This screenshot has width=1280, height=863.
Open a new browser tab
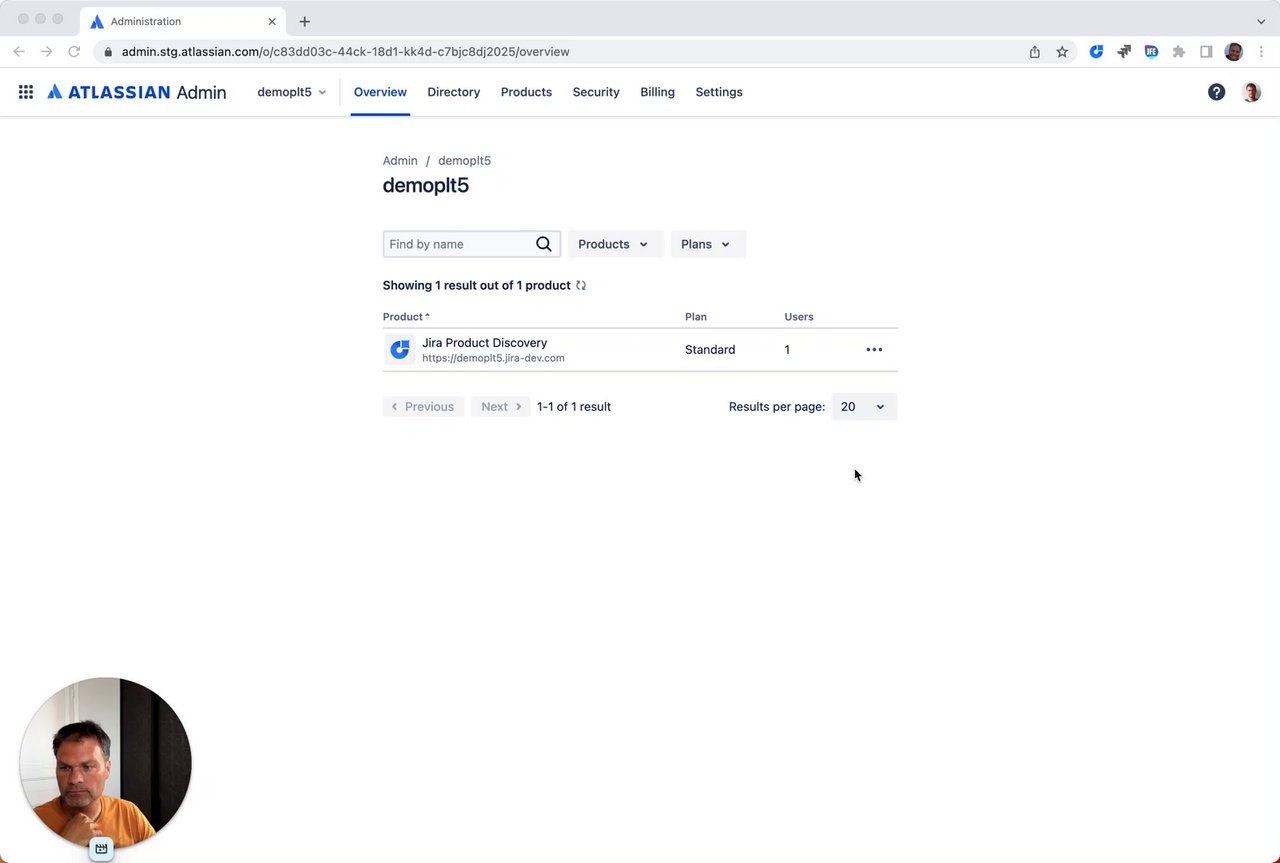pos(304,21)
